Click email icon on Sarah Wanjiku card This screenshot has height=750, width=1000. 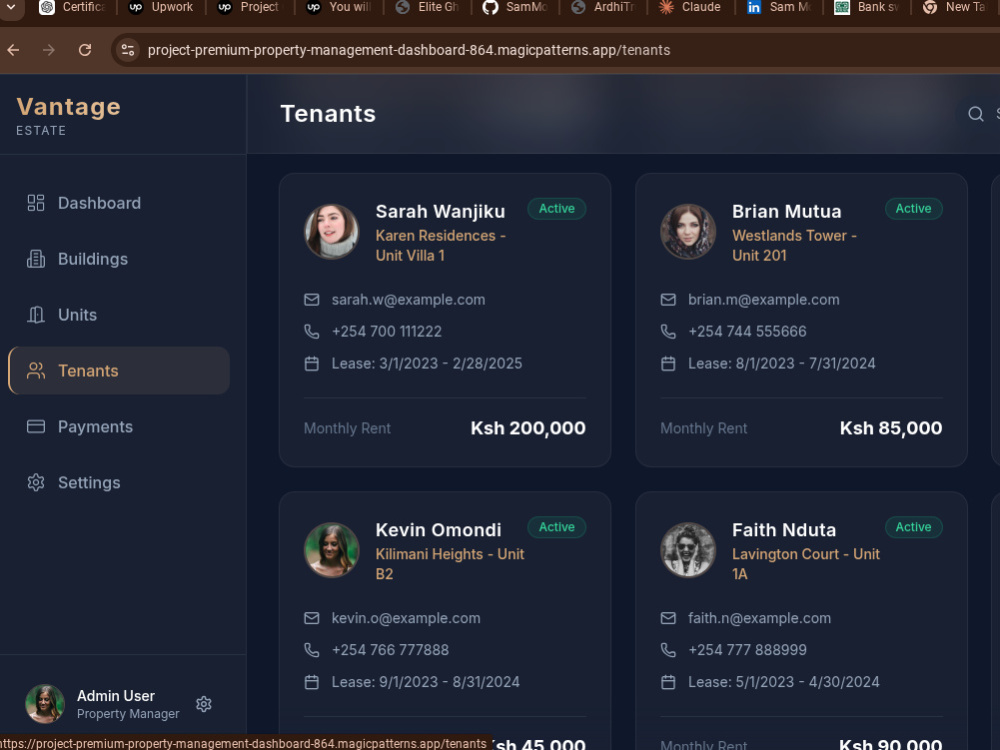(311, 300)
